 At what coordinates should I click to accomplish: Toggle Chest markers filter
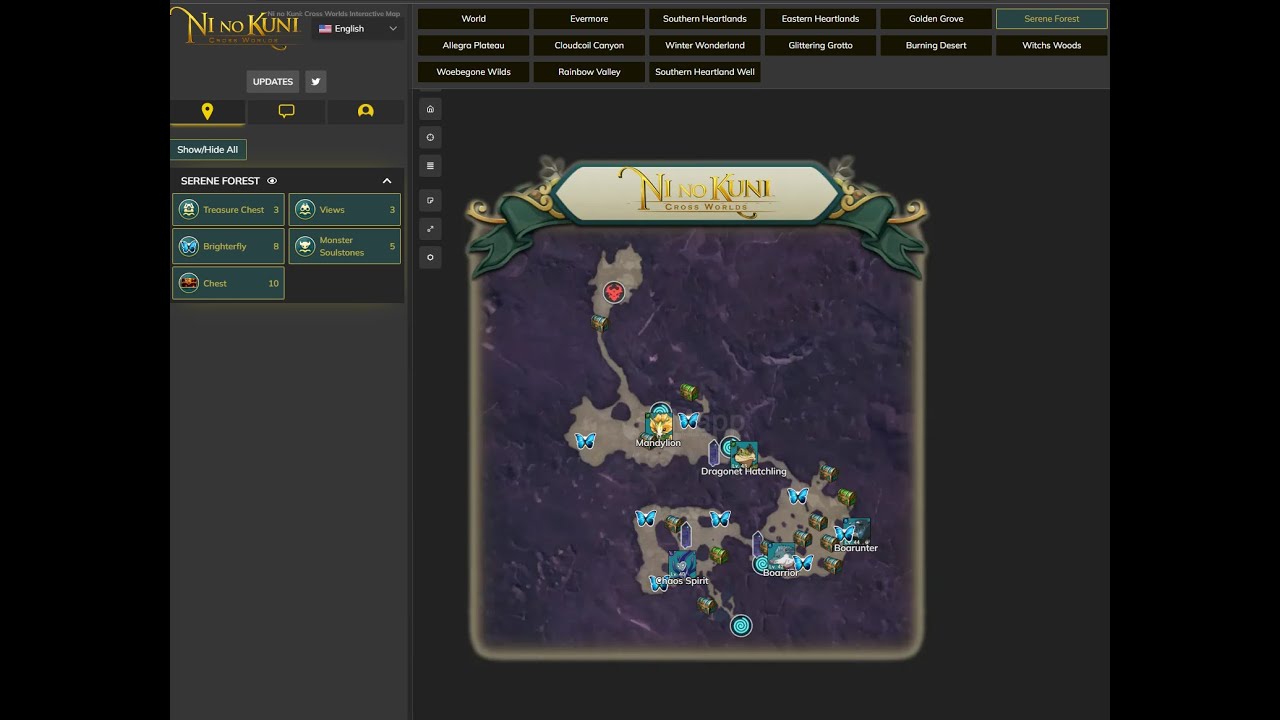pyautogui.click(x=228, y=283)
